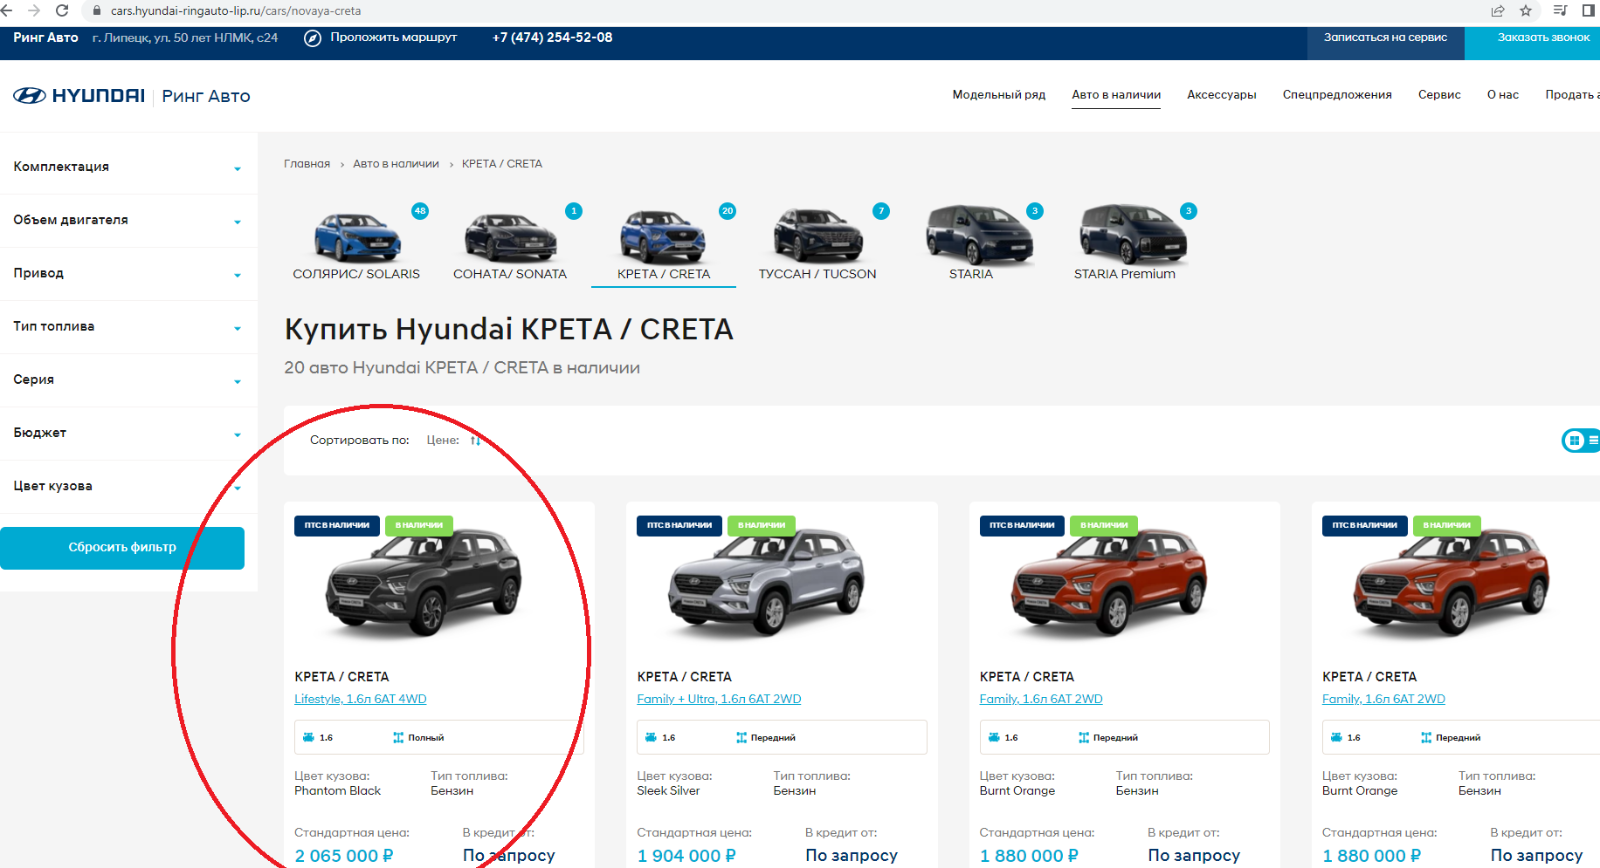Click drive type icon on Sleek Silver card

pyautogui.click(x=741, y=738)
